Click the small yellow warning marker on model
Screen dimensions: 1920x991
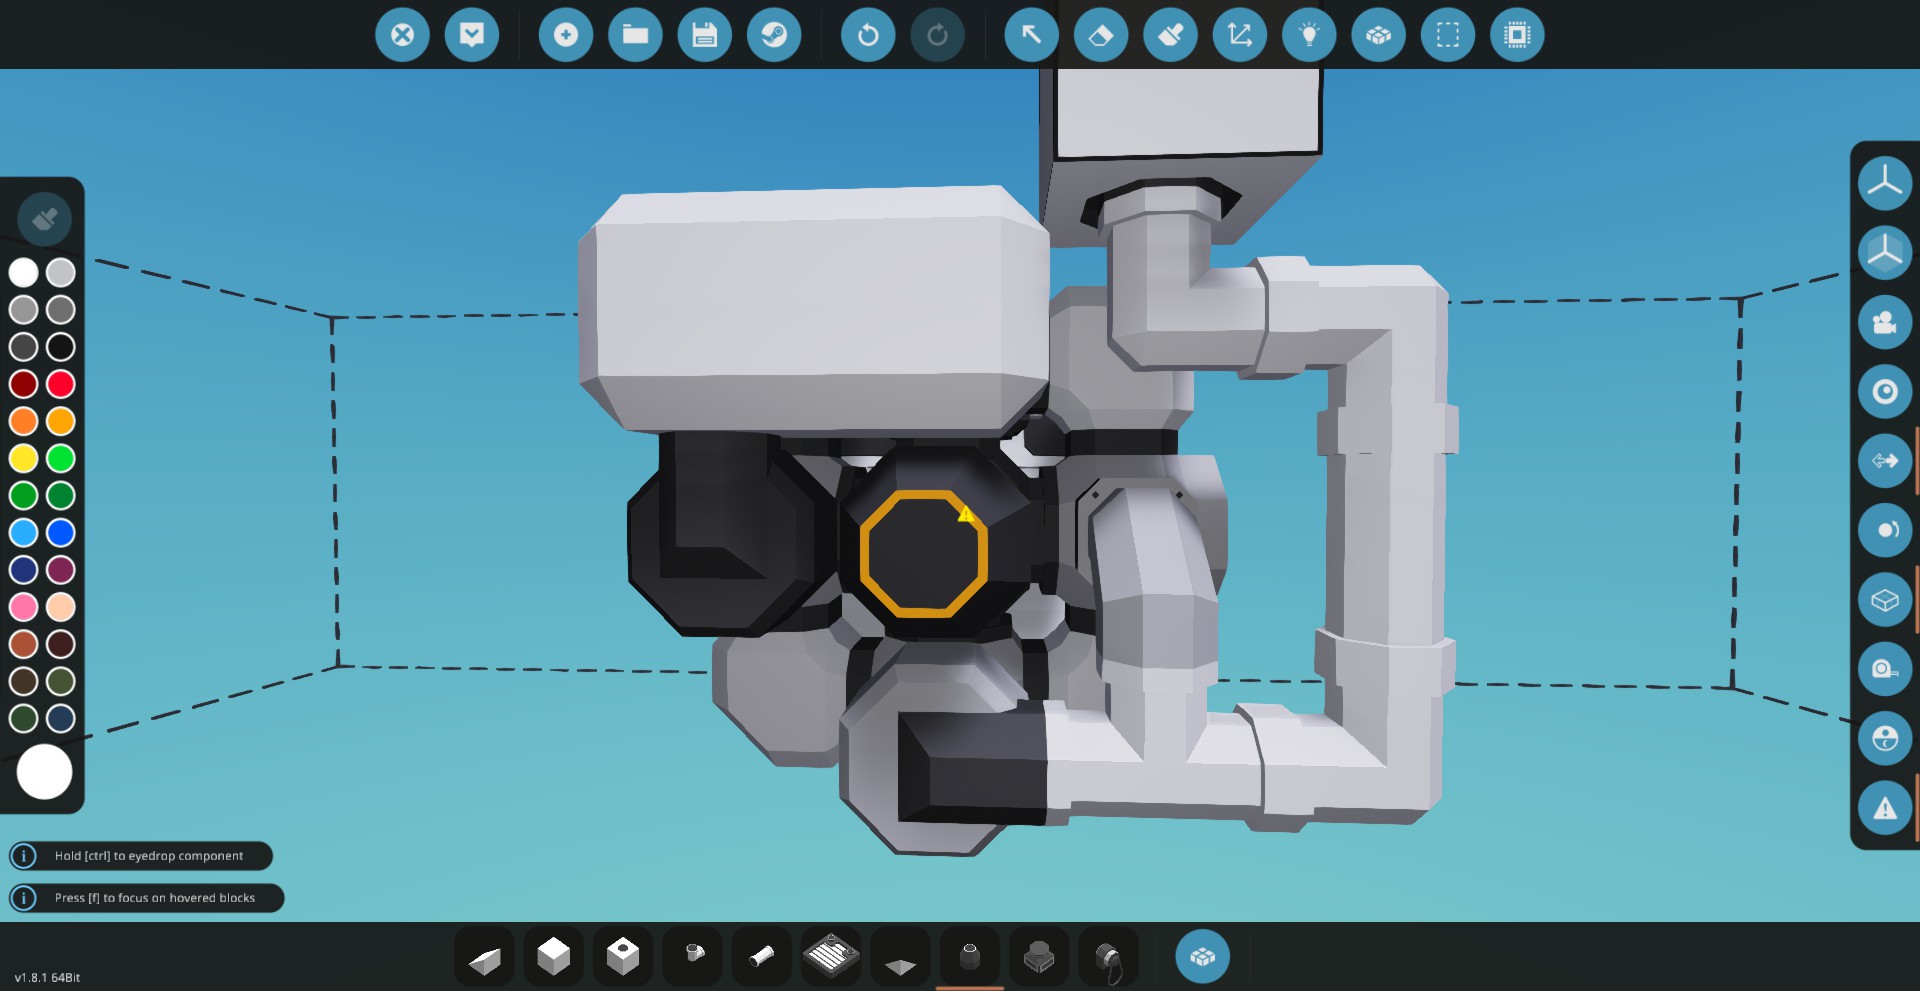[x=965, y=514]
